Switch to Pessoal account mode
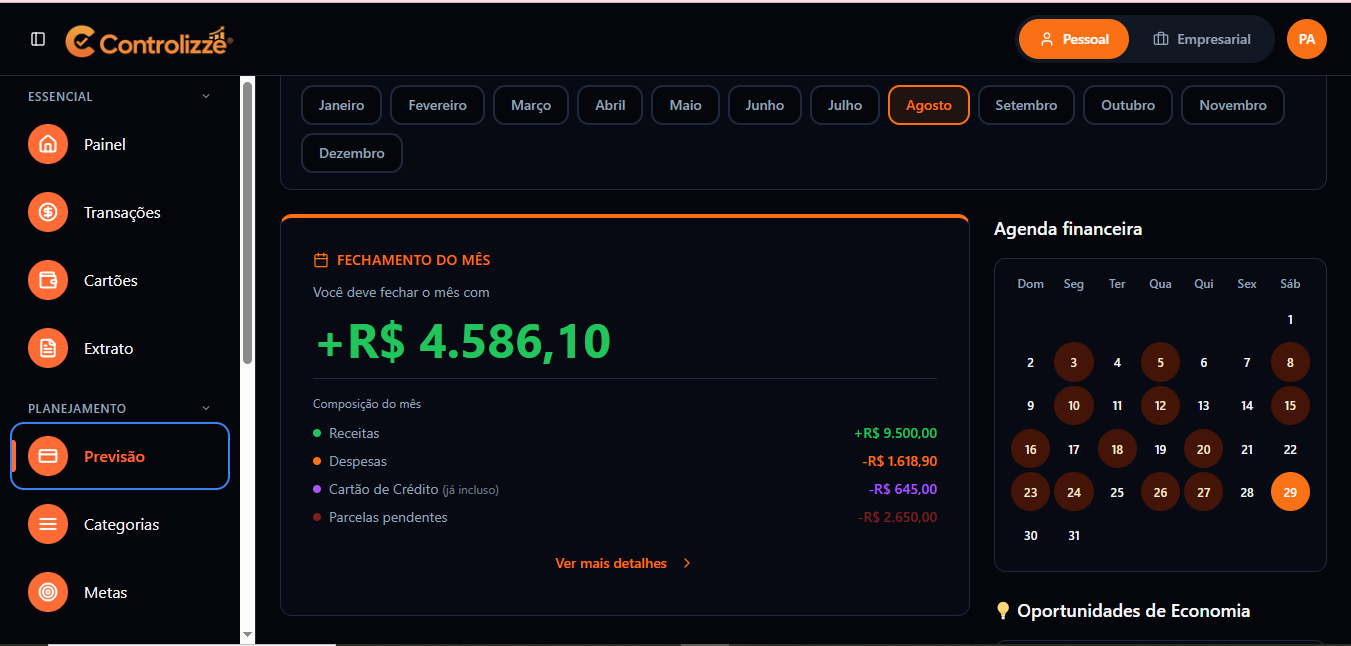This screenshot has width=1351, height=646. (x=1074, y=39)
